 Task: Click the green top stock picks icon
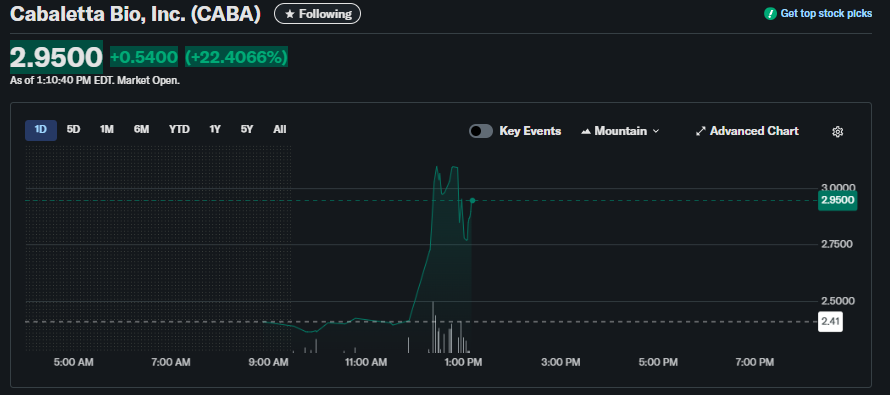pos(770,14)
